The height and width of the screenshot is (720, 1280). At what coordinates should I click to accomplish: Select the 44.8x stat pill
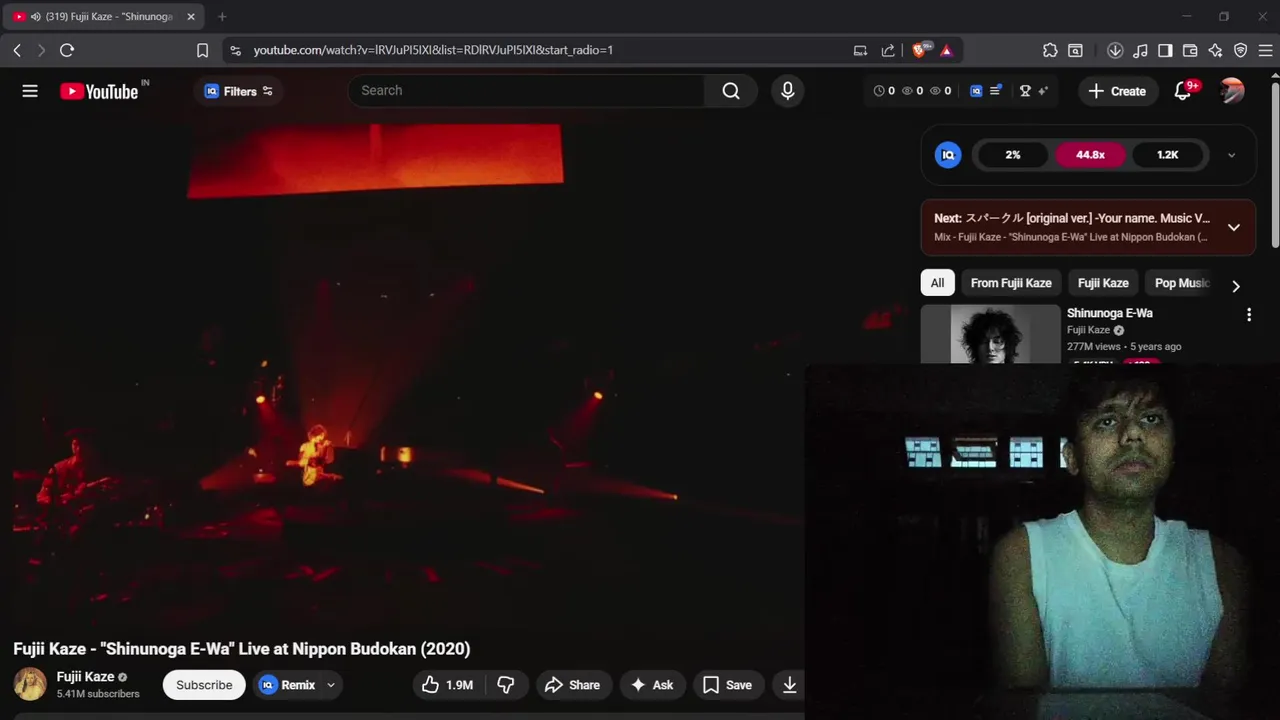[1090, 155]
